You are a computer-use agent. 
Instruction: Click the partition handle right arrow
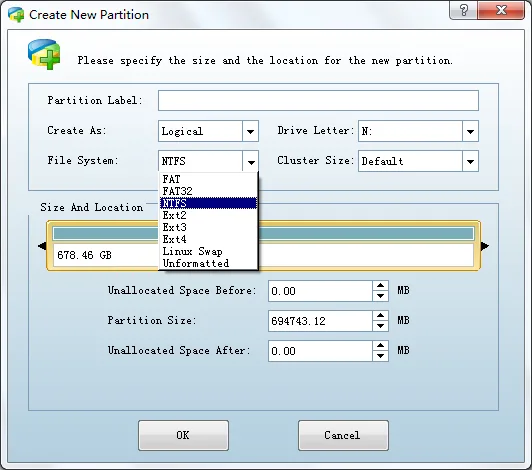coord(485,246)
